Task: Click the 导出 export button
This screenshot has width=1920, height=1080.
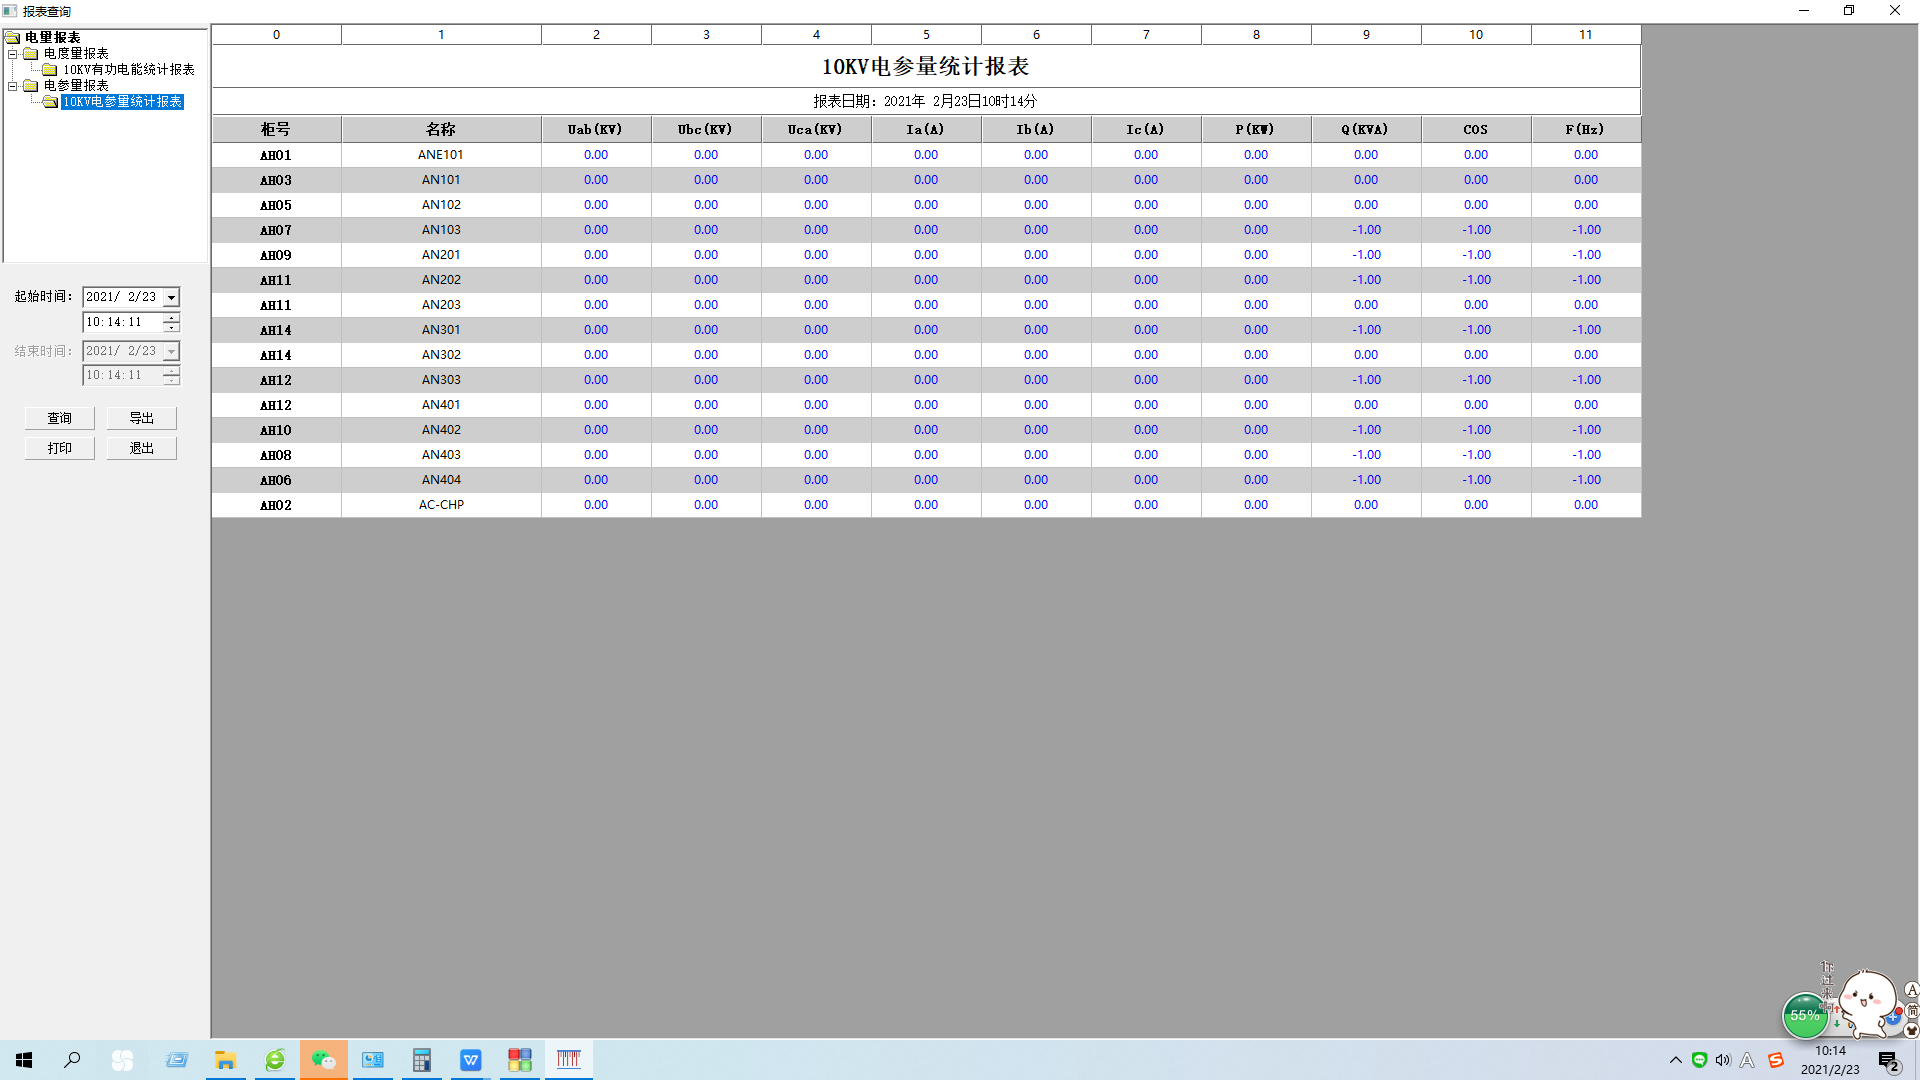Action: (142, 418)
